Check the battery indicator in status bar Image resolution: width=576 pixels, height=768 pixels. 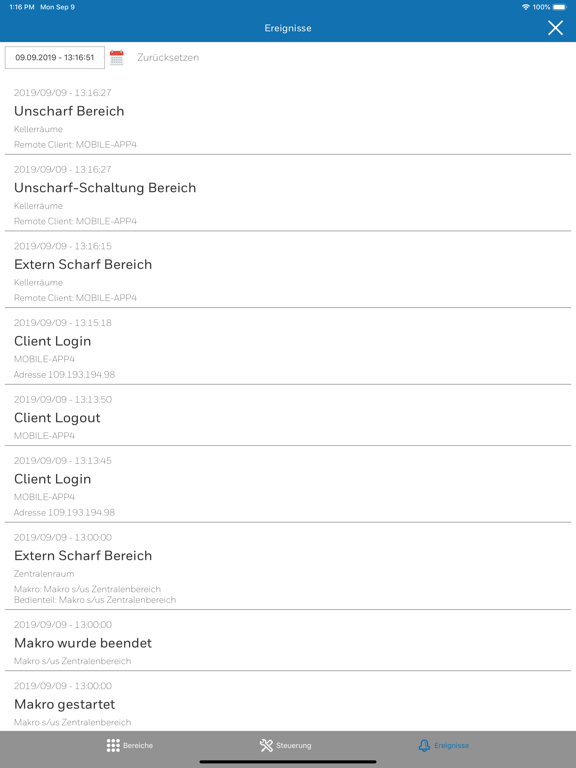(x=560, y=7)
